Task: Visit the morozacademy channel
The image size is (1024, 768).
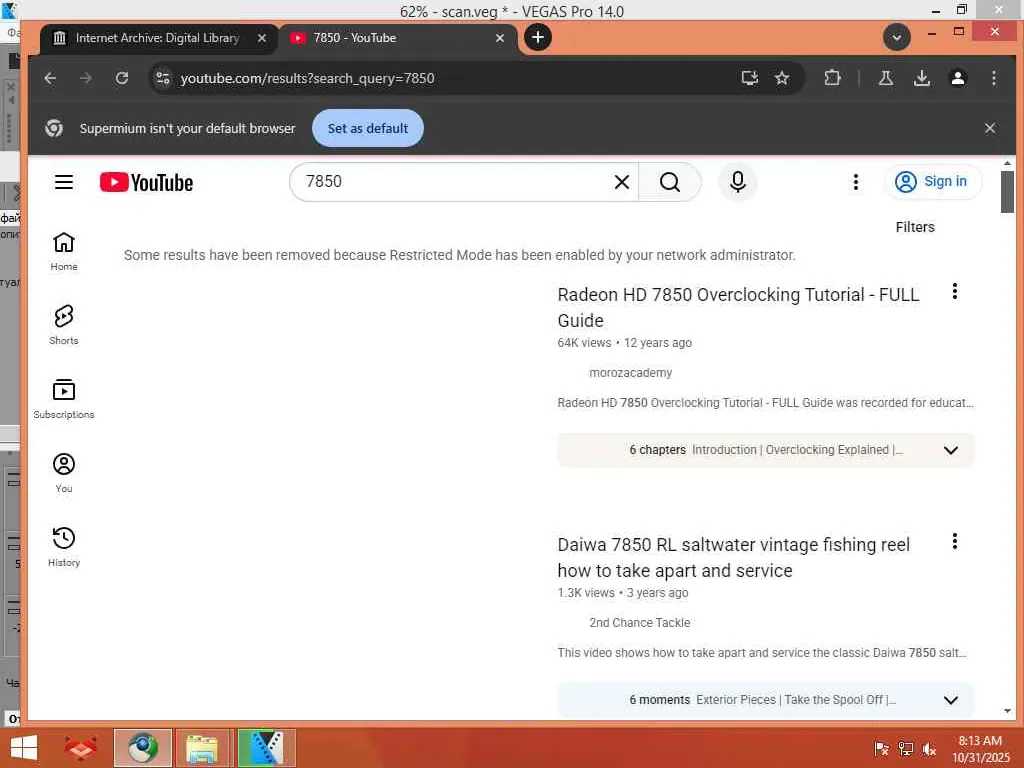Action: (630, 373)
